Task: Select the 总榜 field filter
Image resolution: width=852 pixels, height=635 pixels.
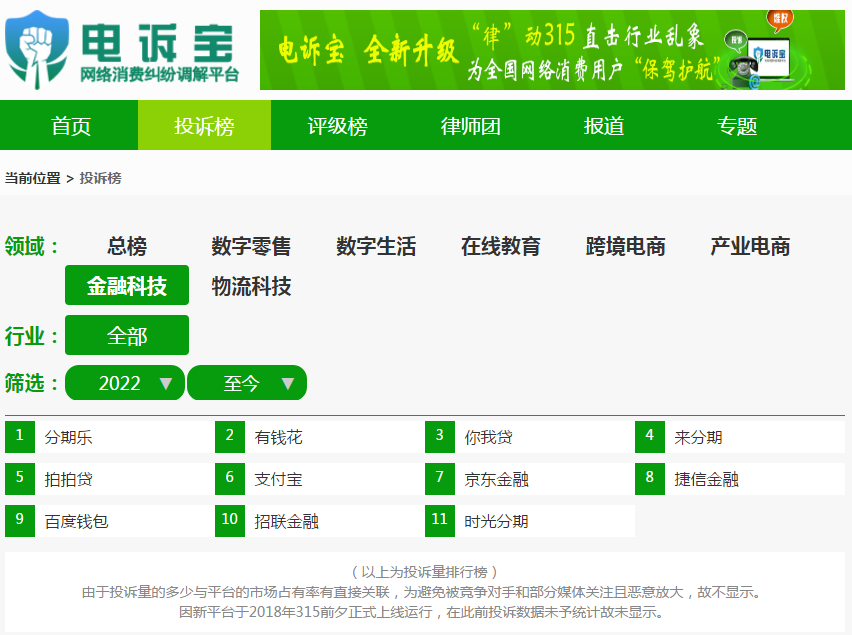Action: click(x=127, y=246)
